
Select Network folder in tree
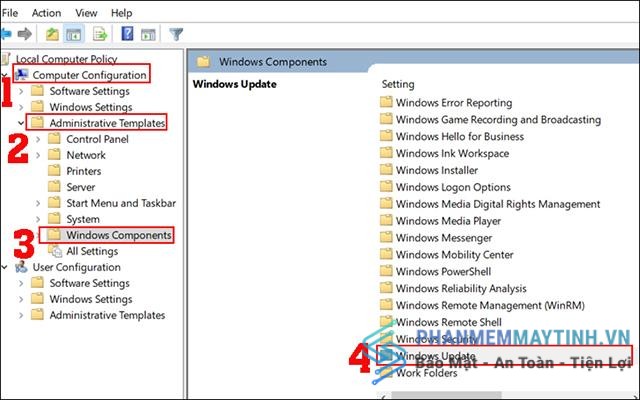tap(86, 155)
